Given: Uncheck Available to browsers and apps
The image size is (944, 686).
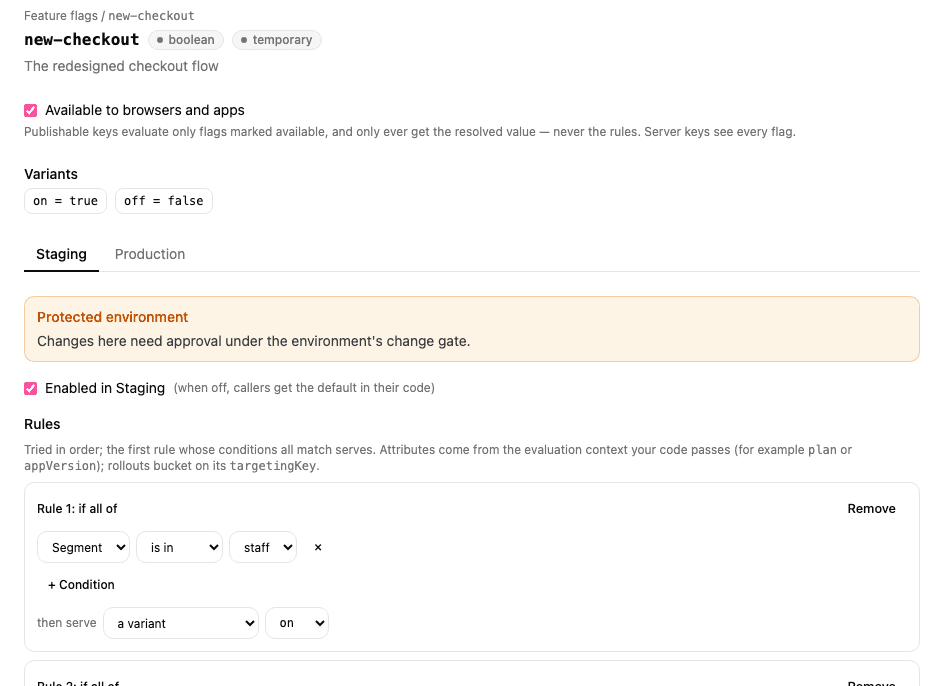Looking at the screenshot, I should (31, 110).
